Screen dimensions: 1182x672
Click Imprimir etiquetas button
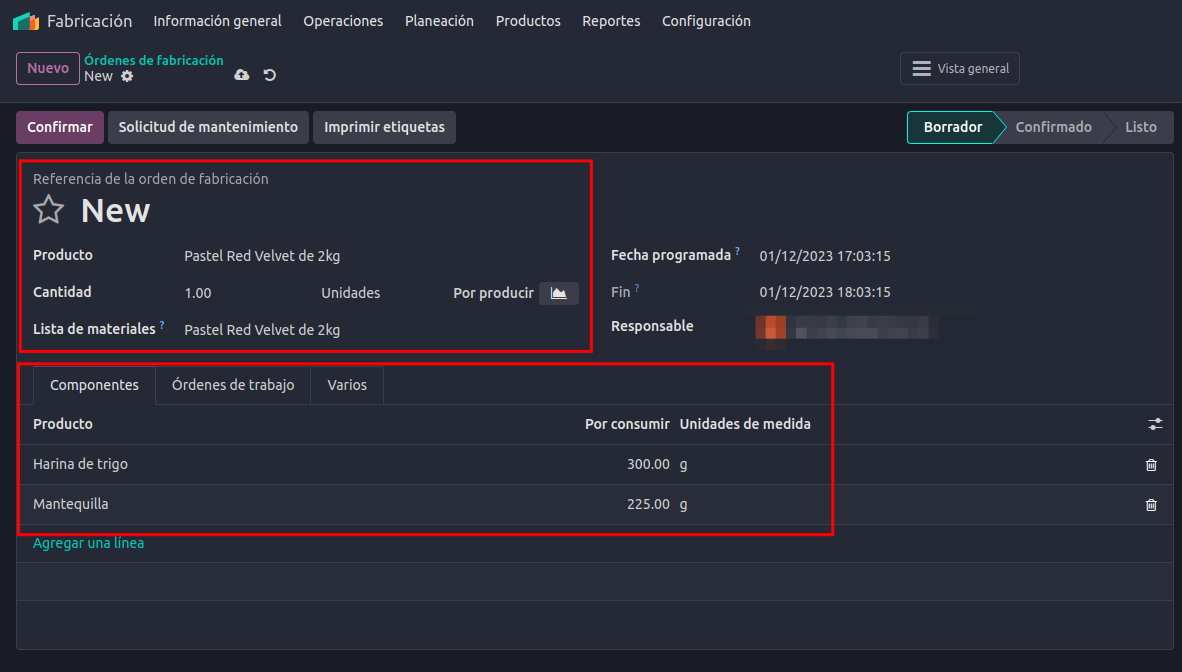tap(384, 127)
